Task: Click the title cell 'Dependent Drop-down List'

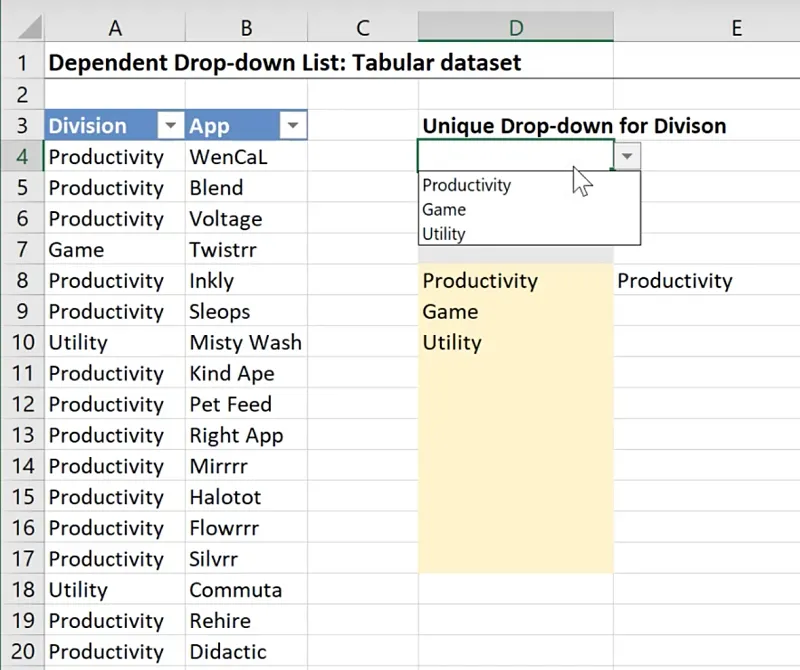Action: 285,63
